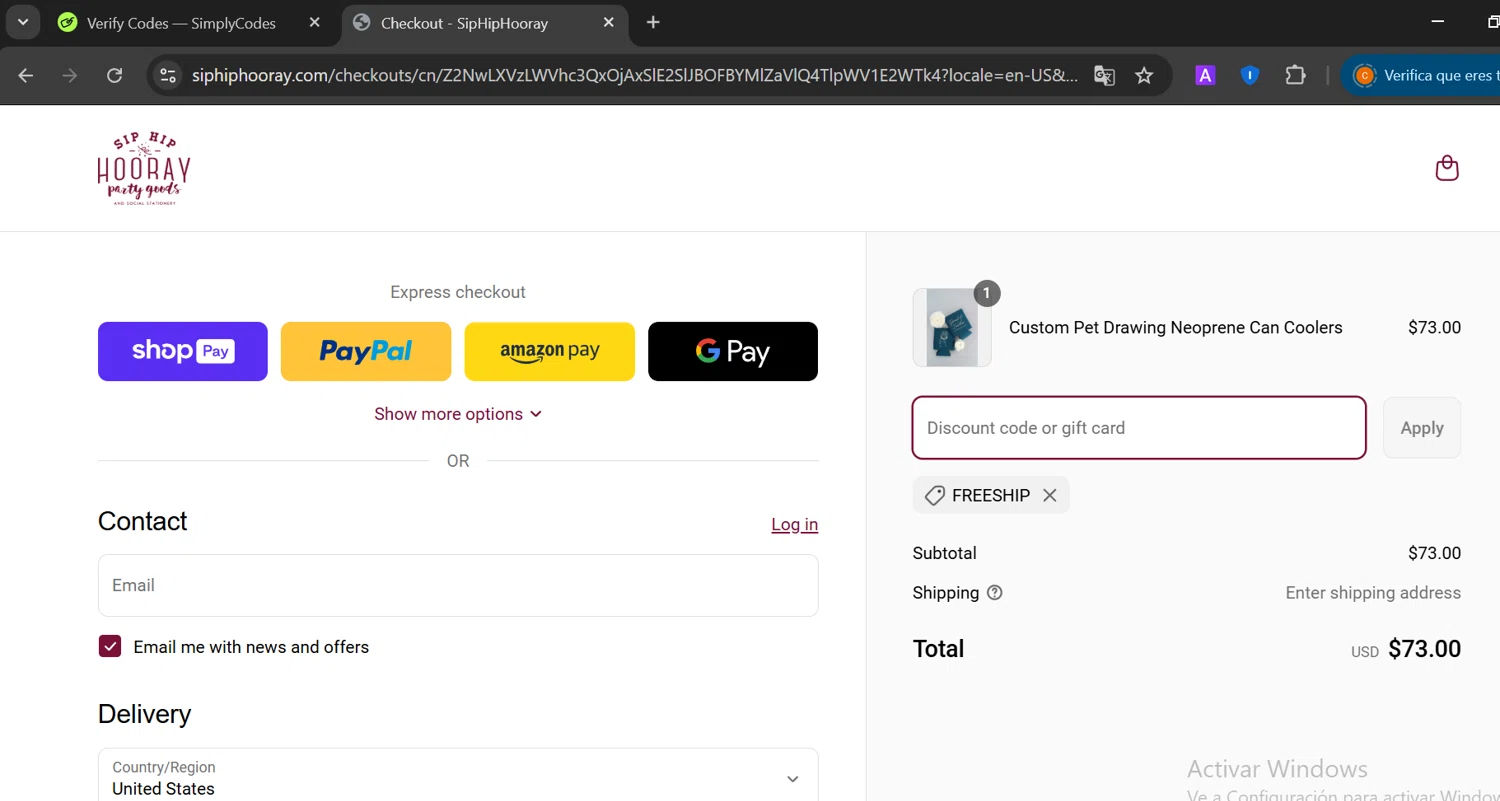Screen dimensions: 1500x801
Task: Click the Verifica que eres profile chip
Action: click(x=1420, y=75)
